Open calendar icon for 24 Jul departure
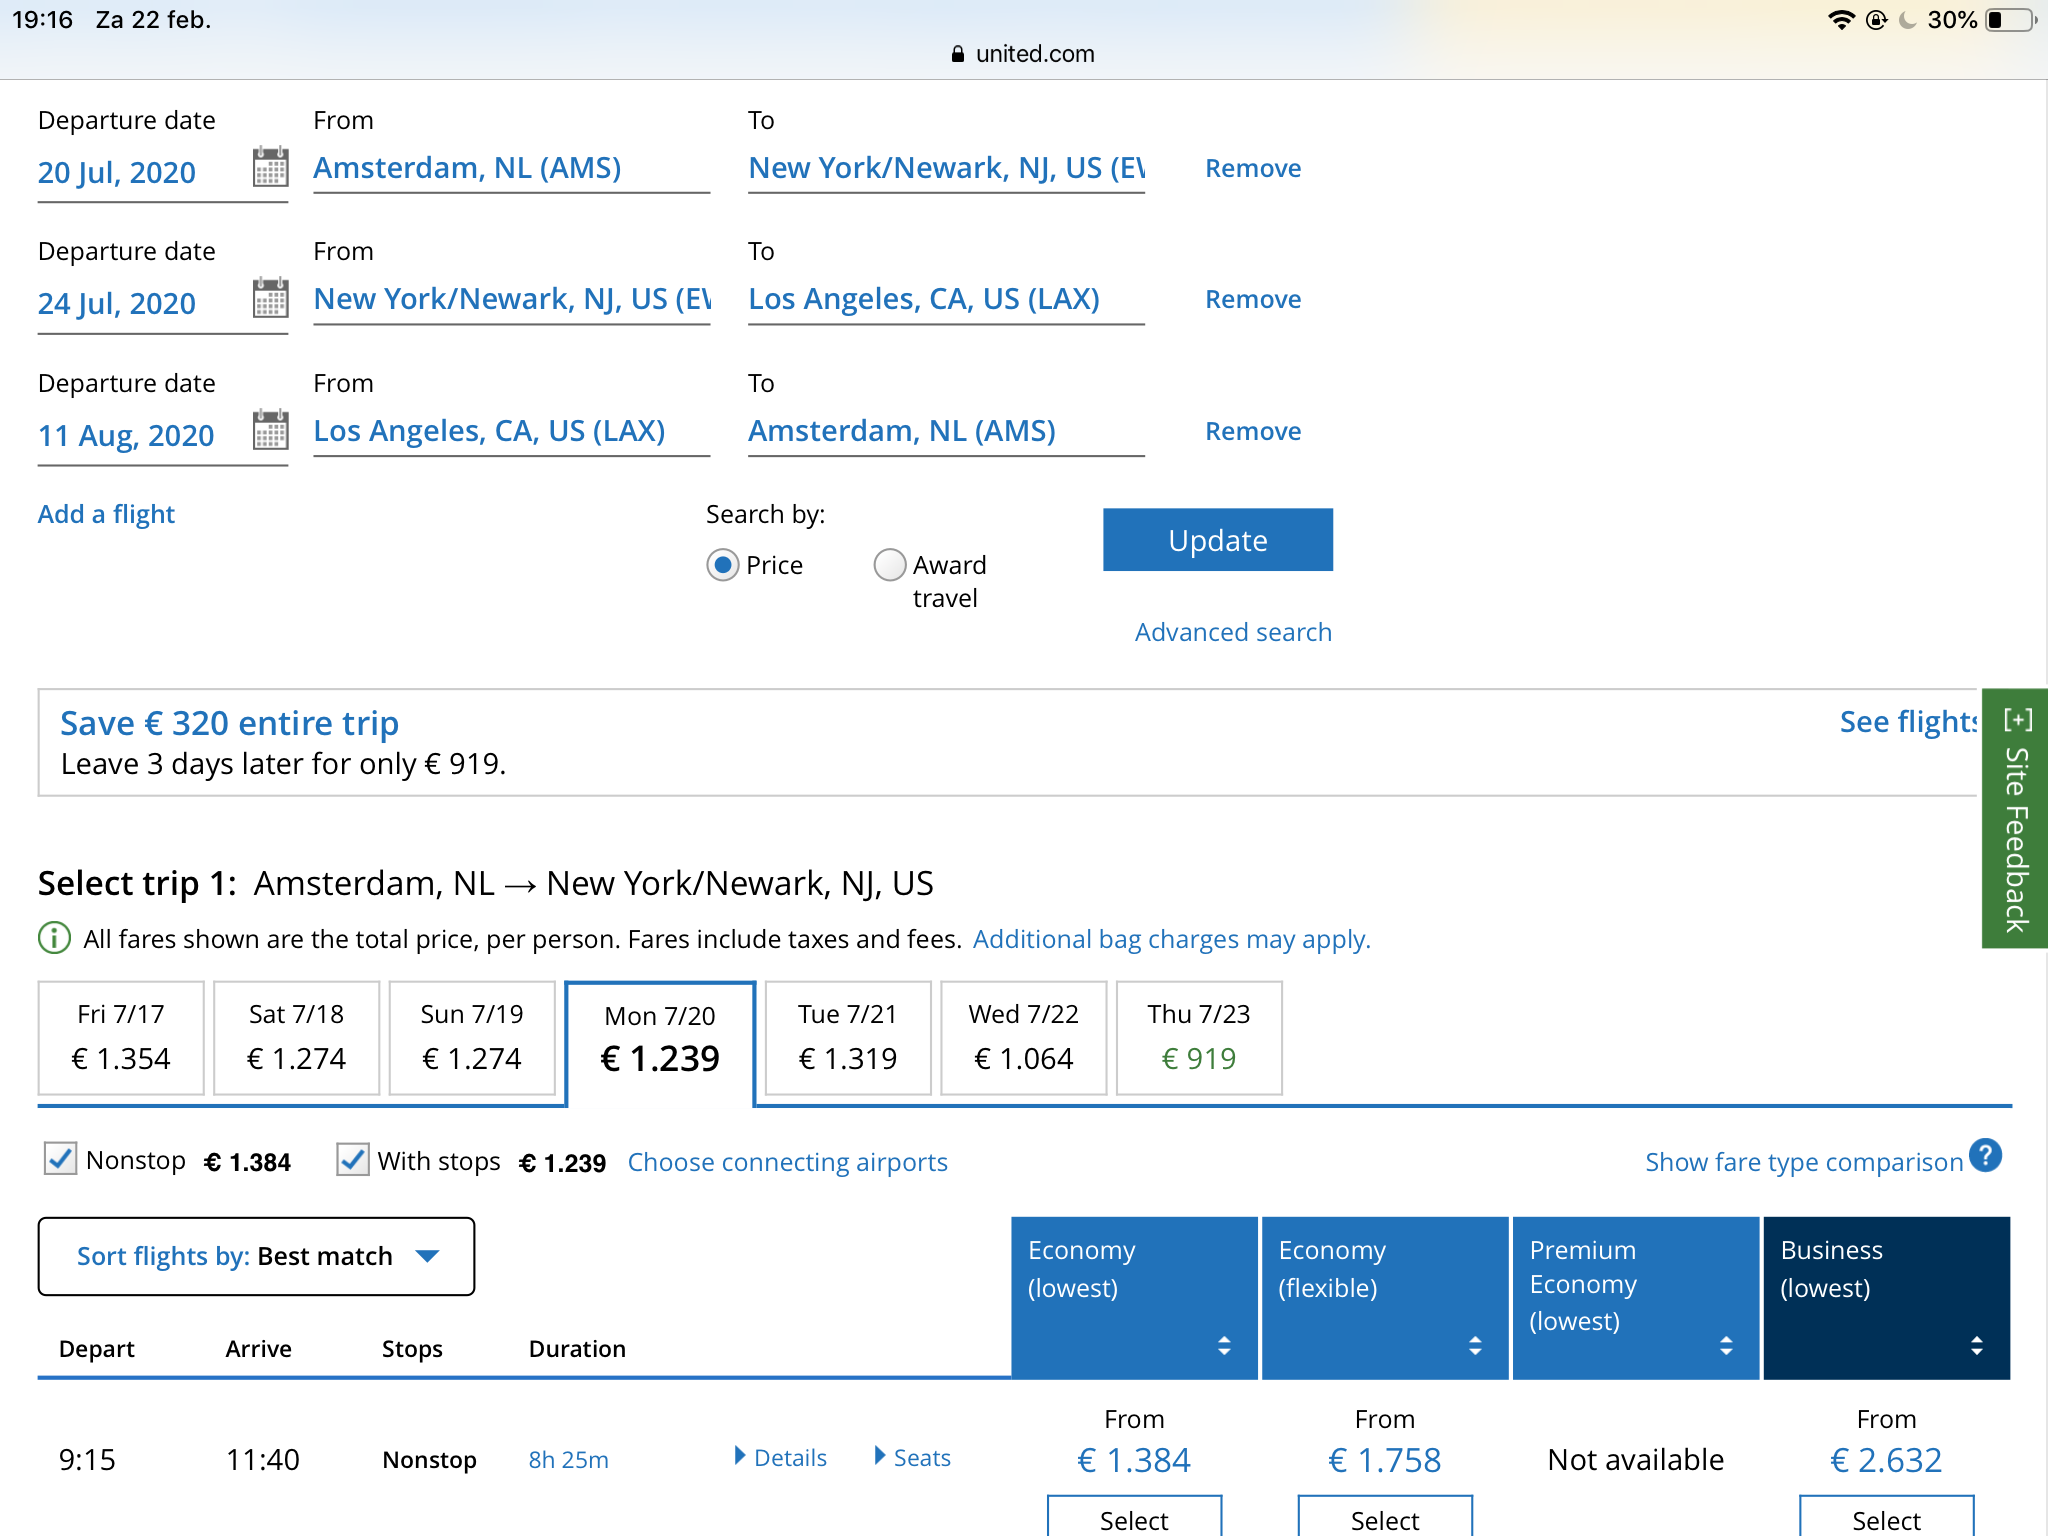Image resolution: width=2048 pixels, height=1536 pixels. coord(270,298)
